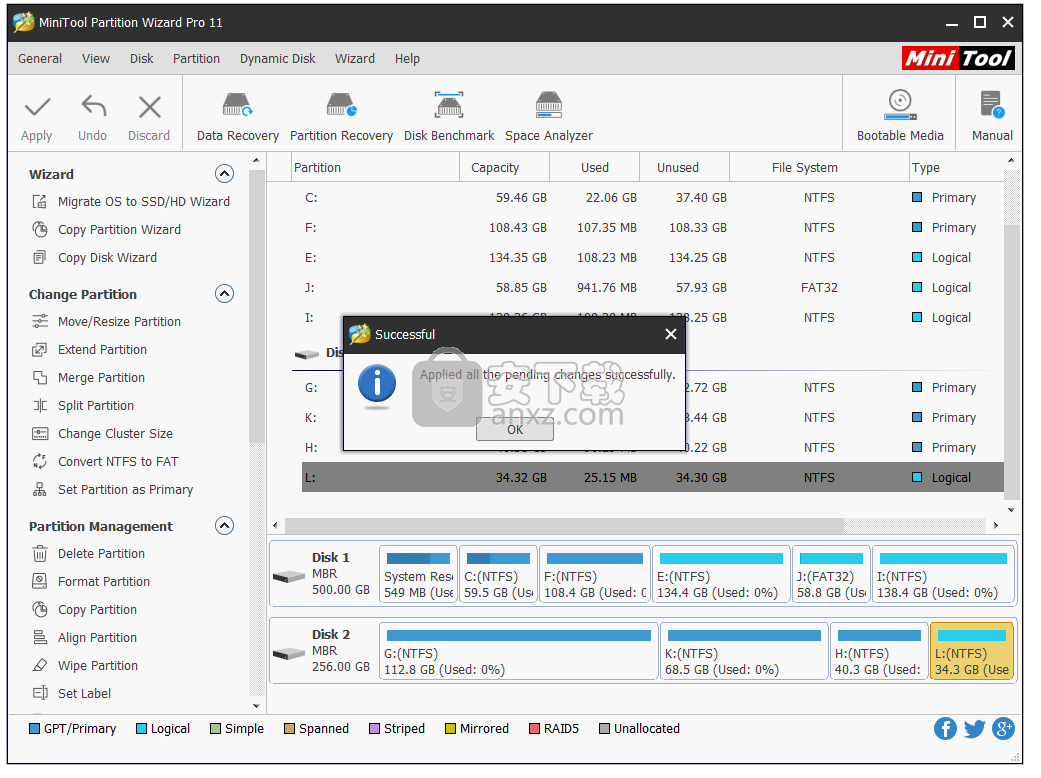
Task: Collapse the Change Partition section
Action: pos(224,293)
